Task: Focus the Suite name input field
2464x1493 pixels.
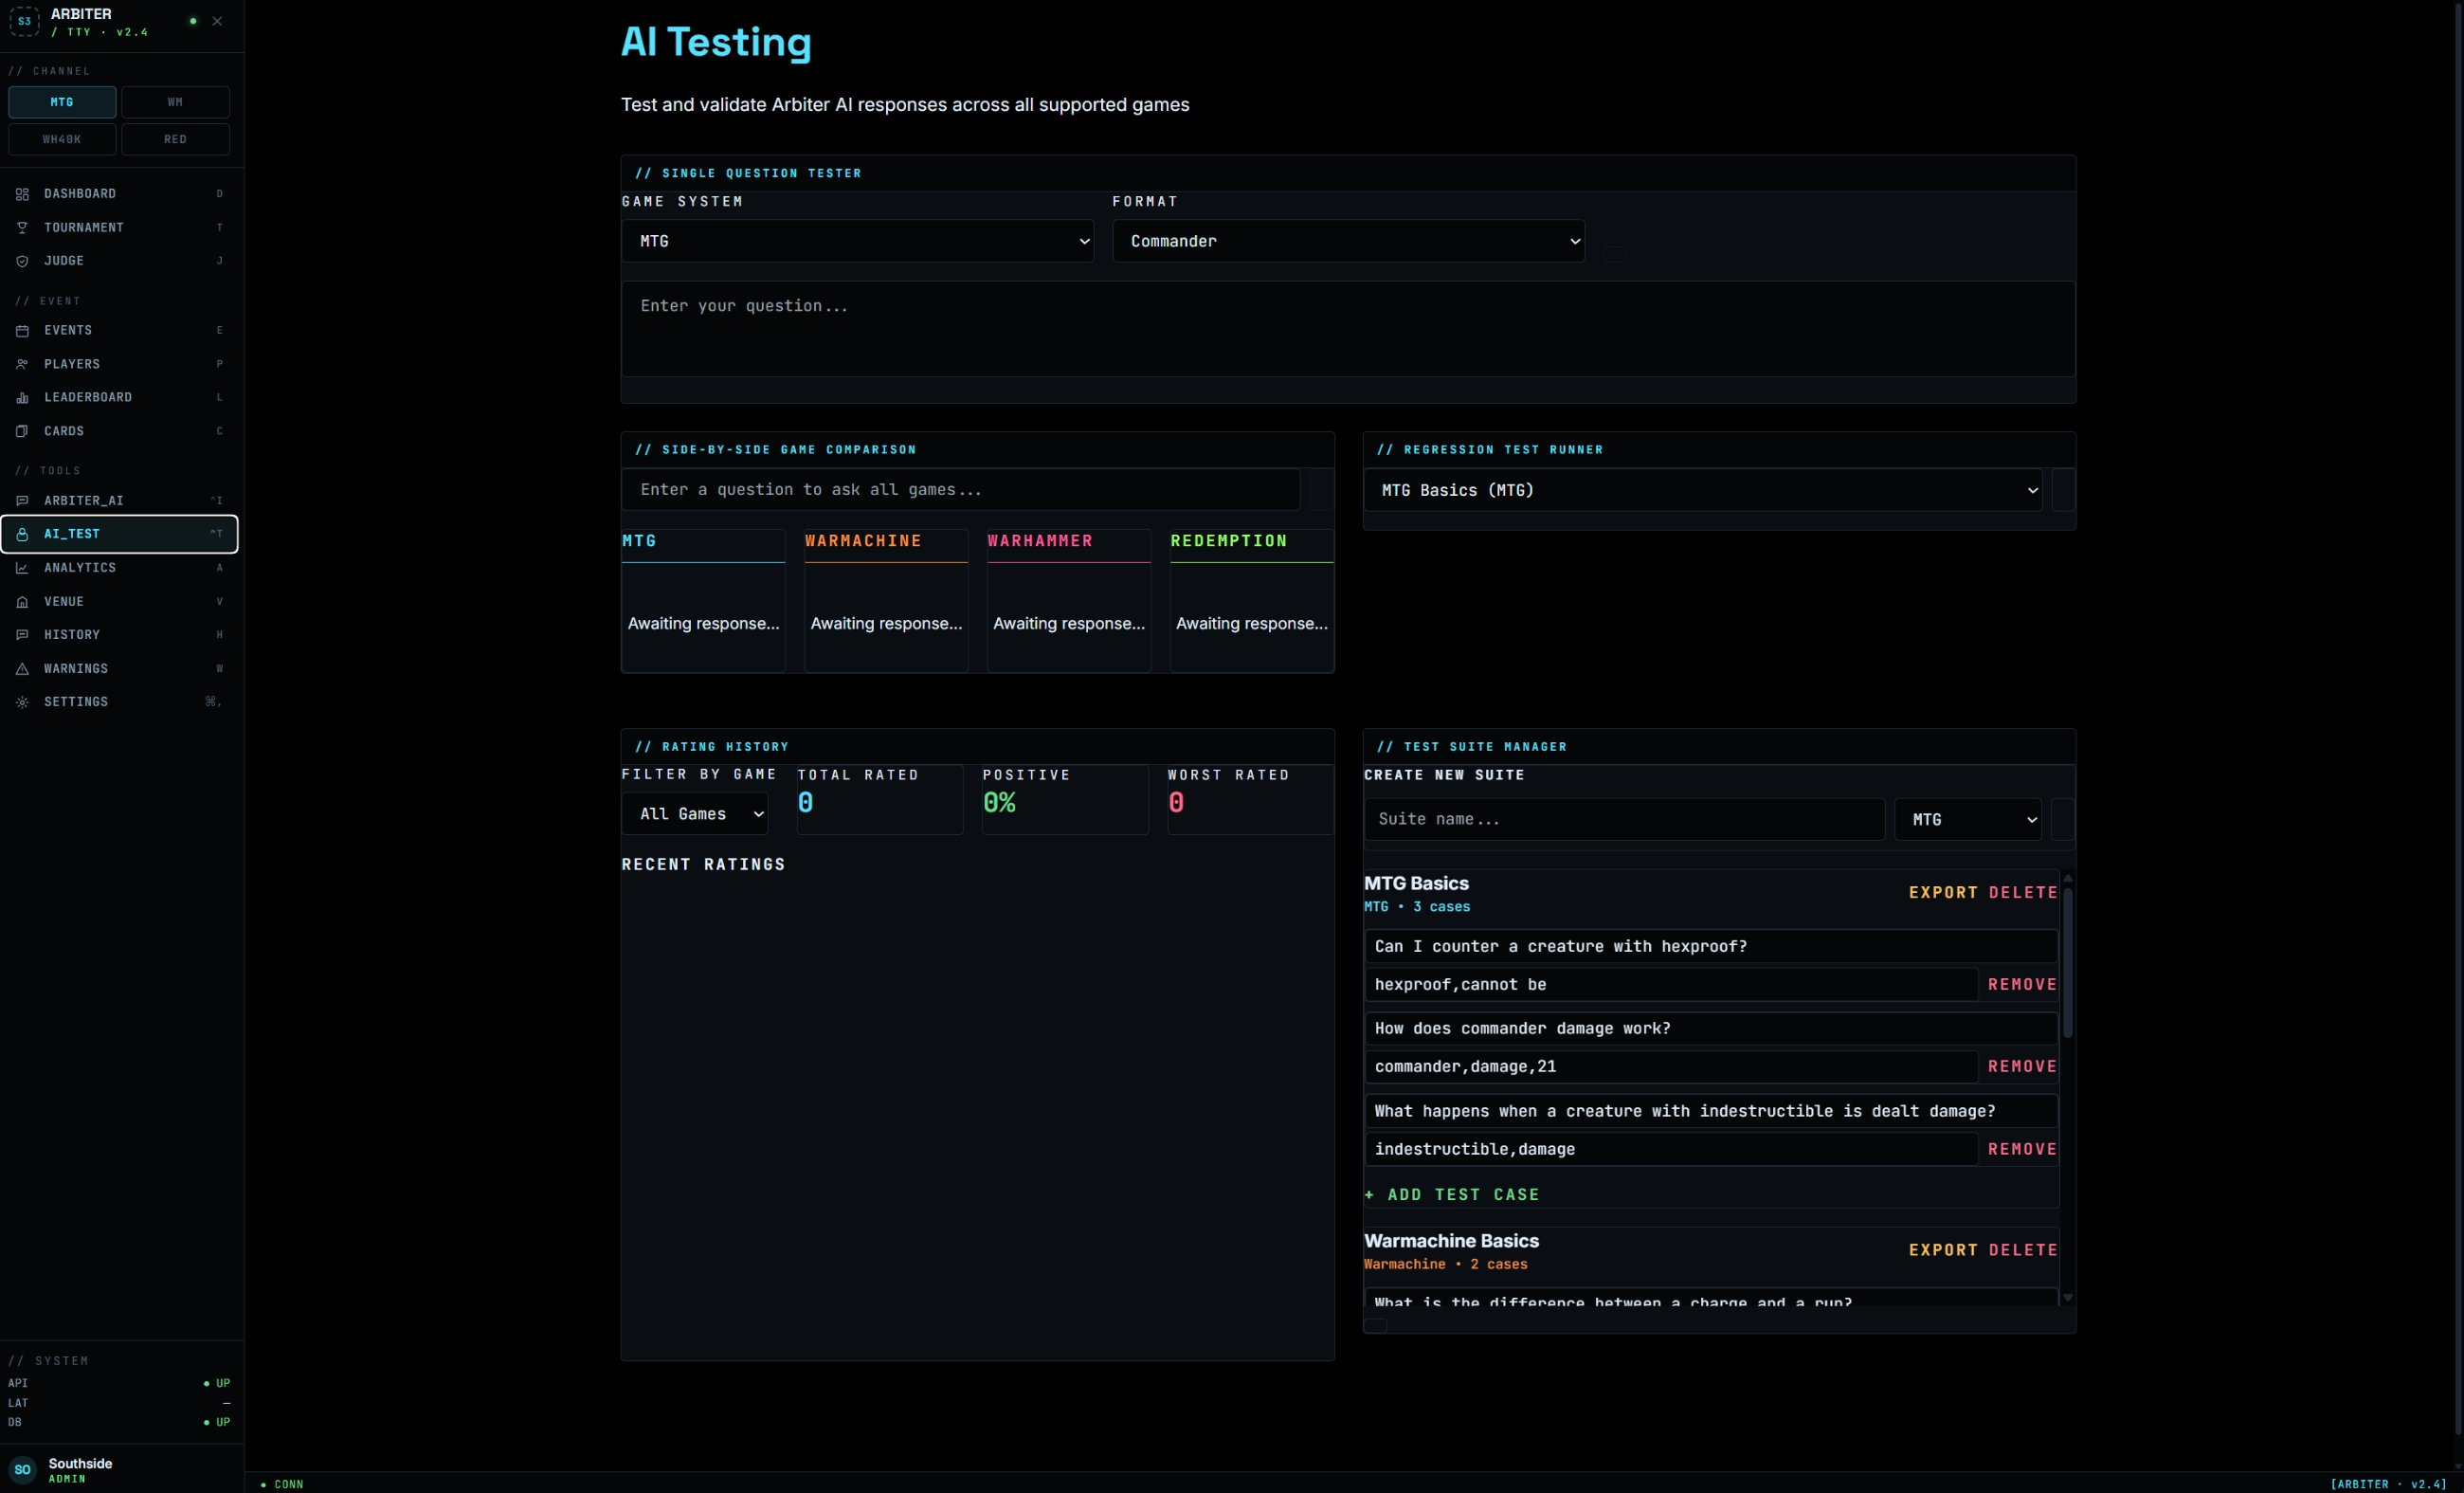Action: coord(1624,820)
